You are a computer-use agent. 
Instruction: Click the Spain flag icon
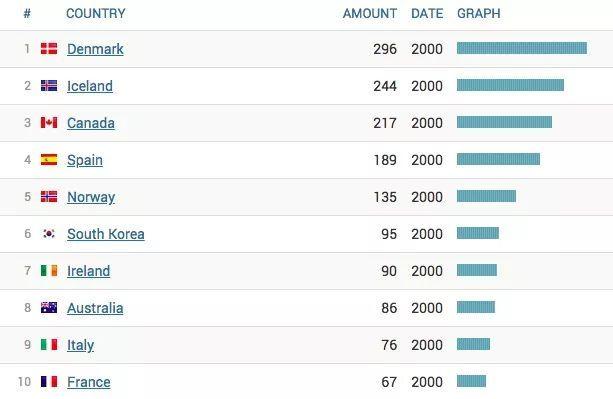[49, 159]
